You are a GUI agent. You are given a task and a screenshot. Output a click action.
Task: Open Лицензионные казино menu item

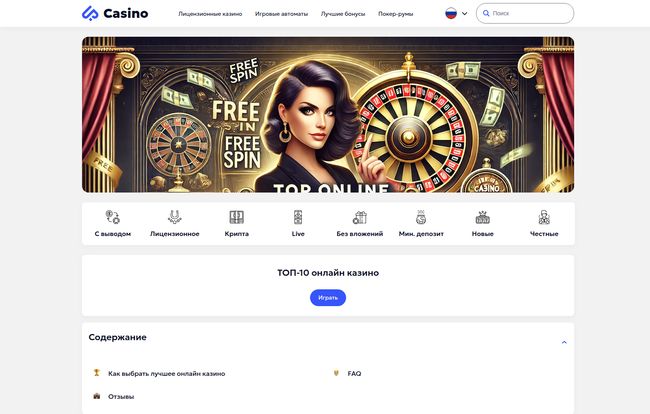point(210,14)
